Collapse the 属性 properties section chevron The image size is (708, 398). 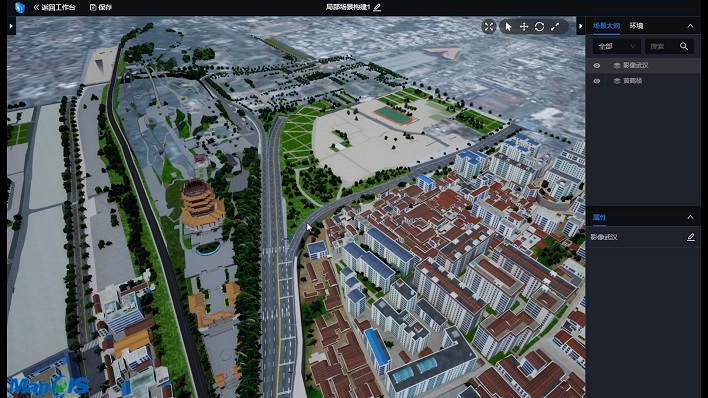point(690,217)
